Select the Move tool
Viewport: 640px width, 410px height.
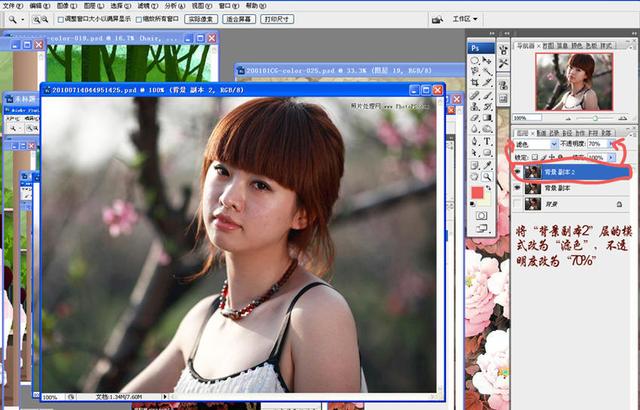click(487, 60)
